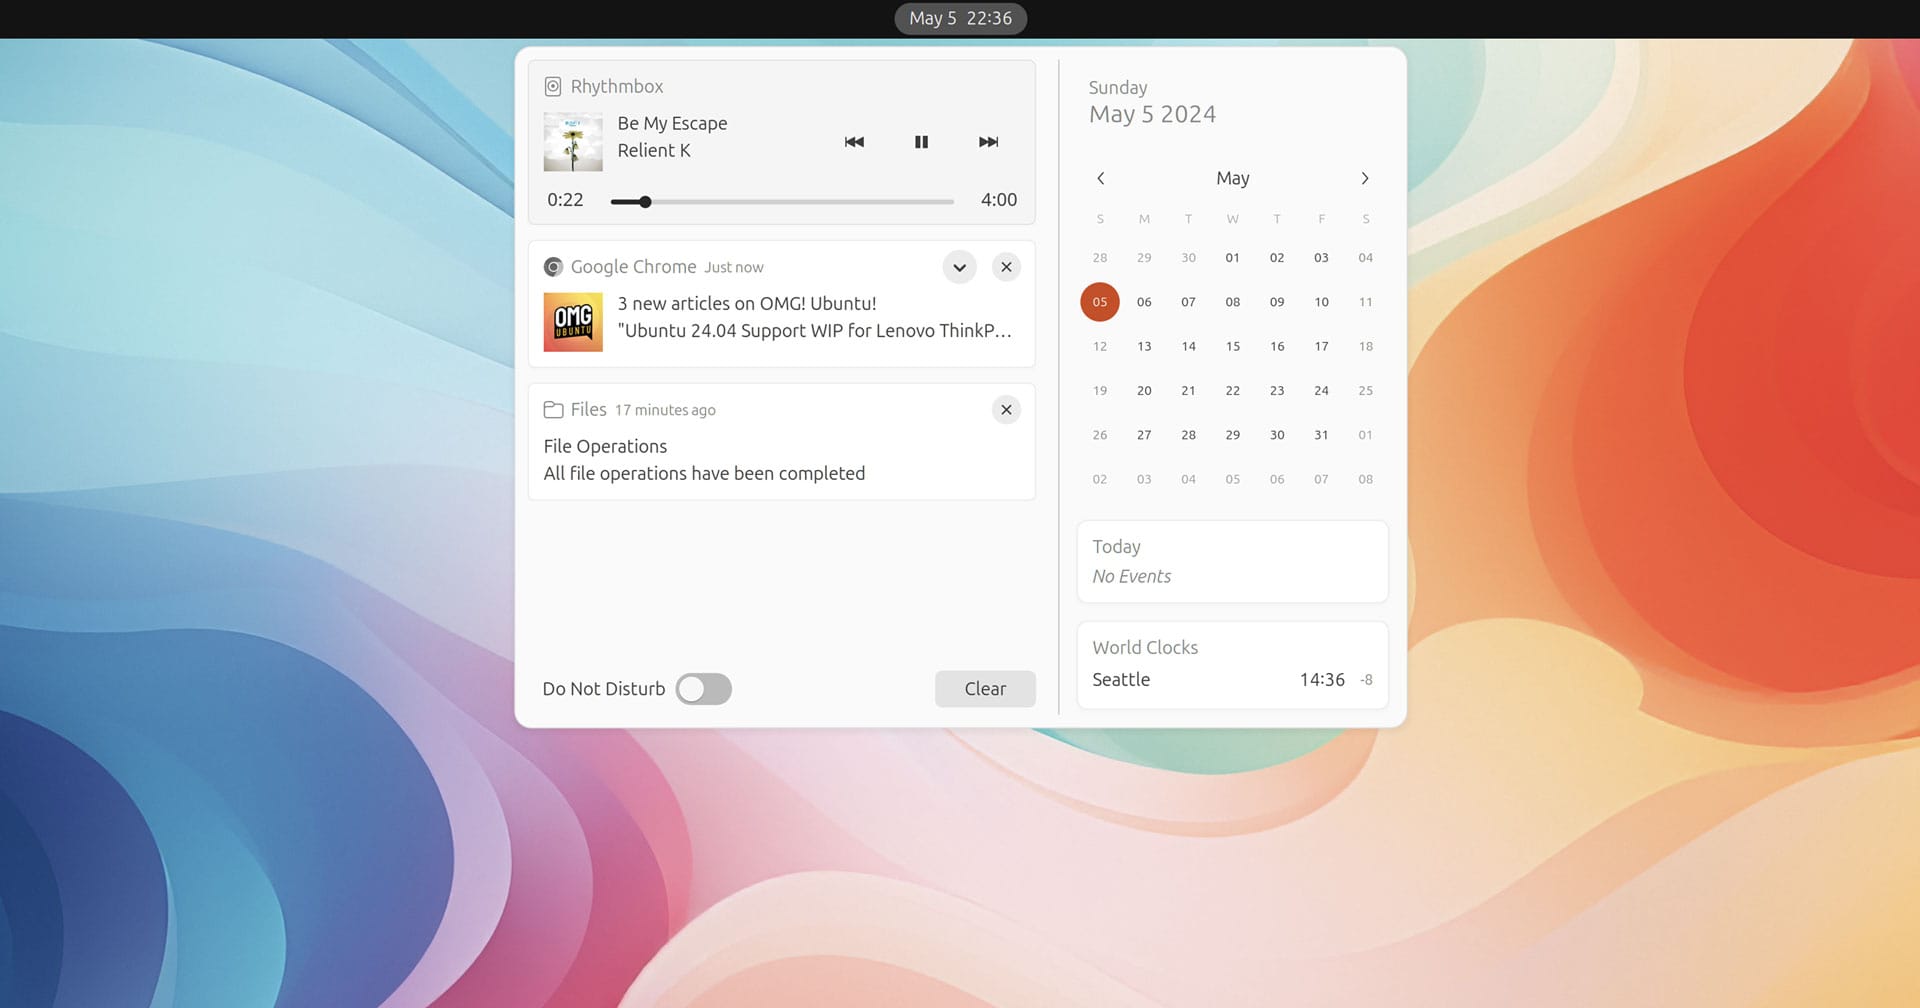Select May 21 in the calendar
Viewport: 1920px width, 1008px height.
pyautogui.click(x=1188, y=391)
